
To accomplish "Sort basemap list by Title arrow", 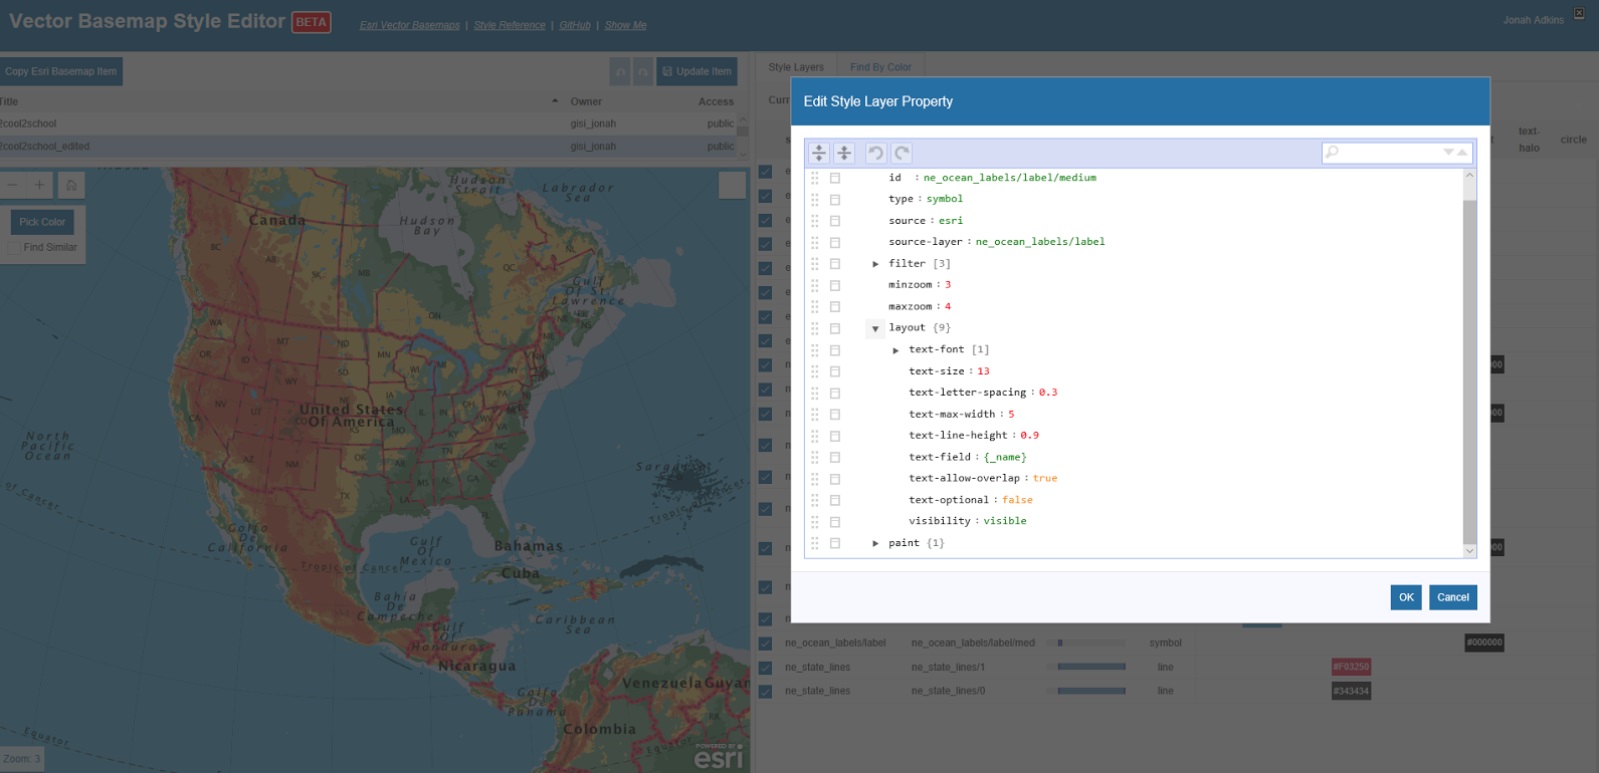I will click(555, 101).
